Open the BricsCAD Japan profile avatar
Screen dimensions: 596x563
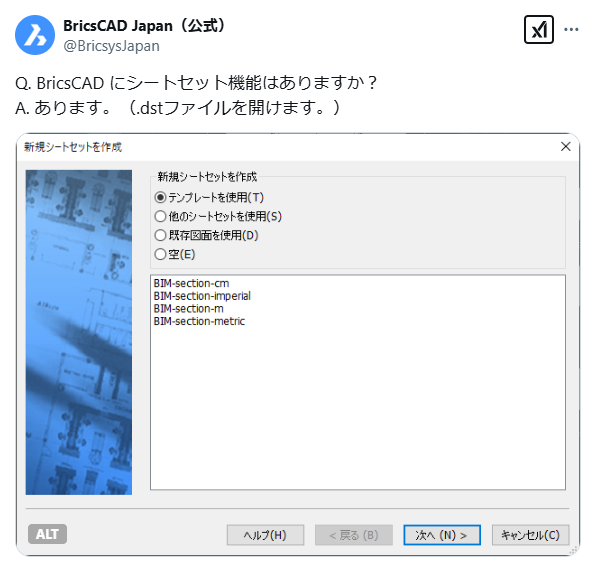(x=35, y=35)
